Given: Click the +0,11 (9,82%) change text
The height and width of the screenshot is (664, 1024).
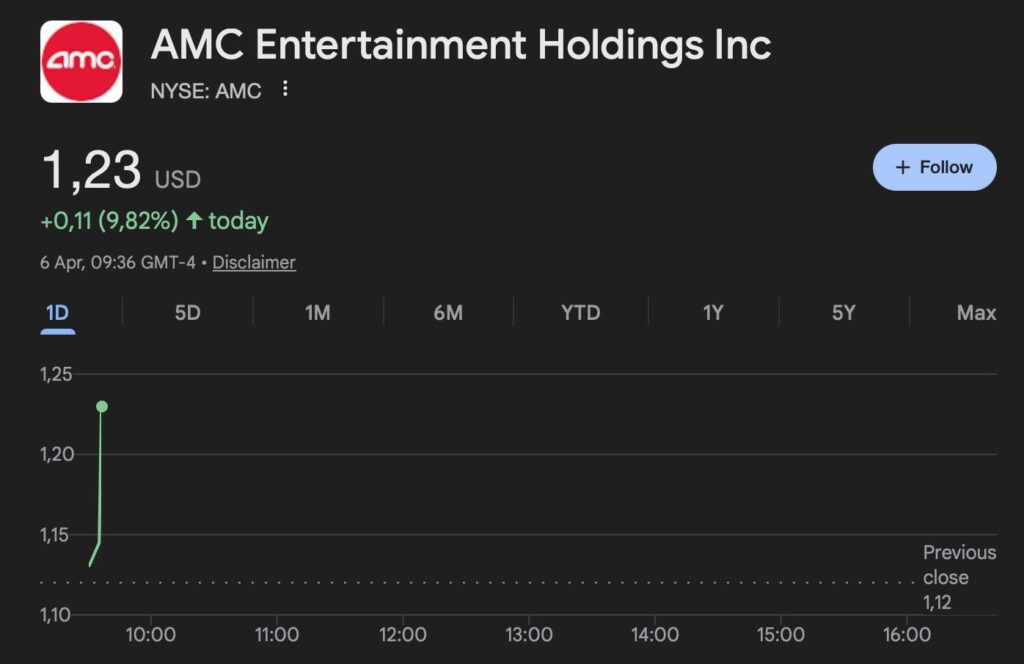Looking at the screenshot, I should pos(109,221).
